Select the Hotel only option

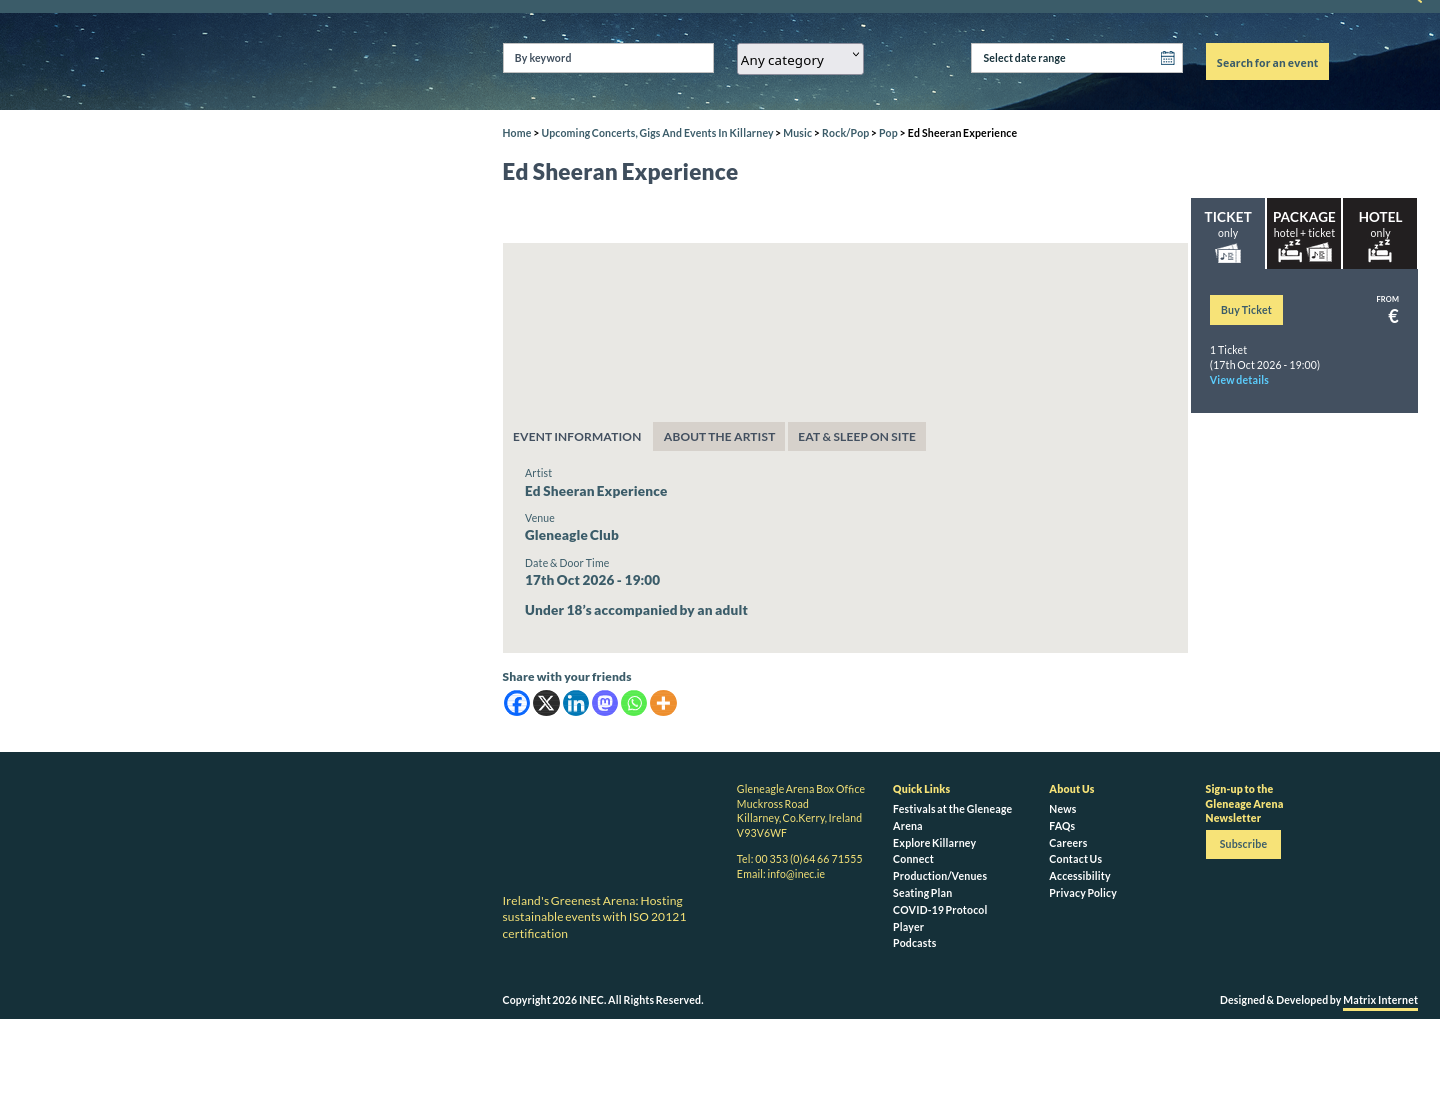pos(1380,233)
